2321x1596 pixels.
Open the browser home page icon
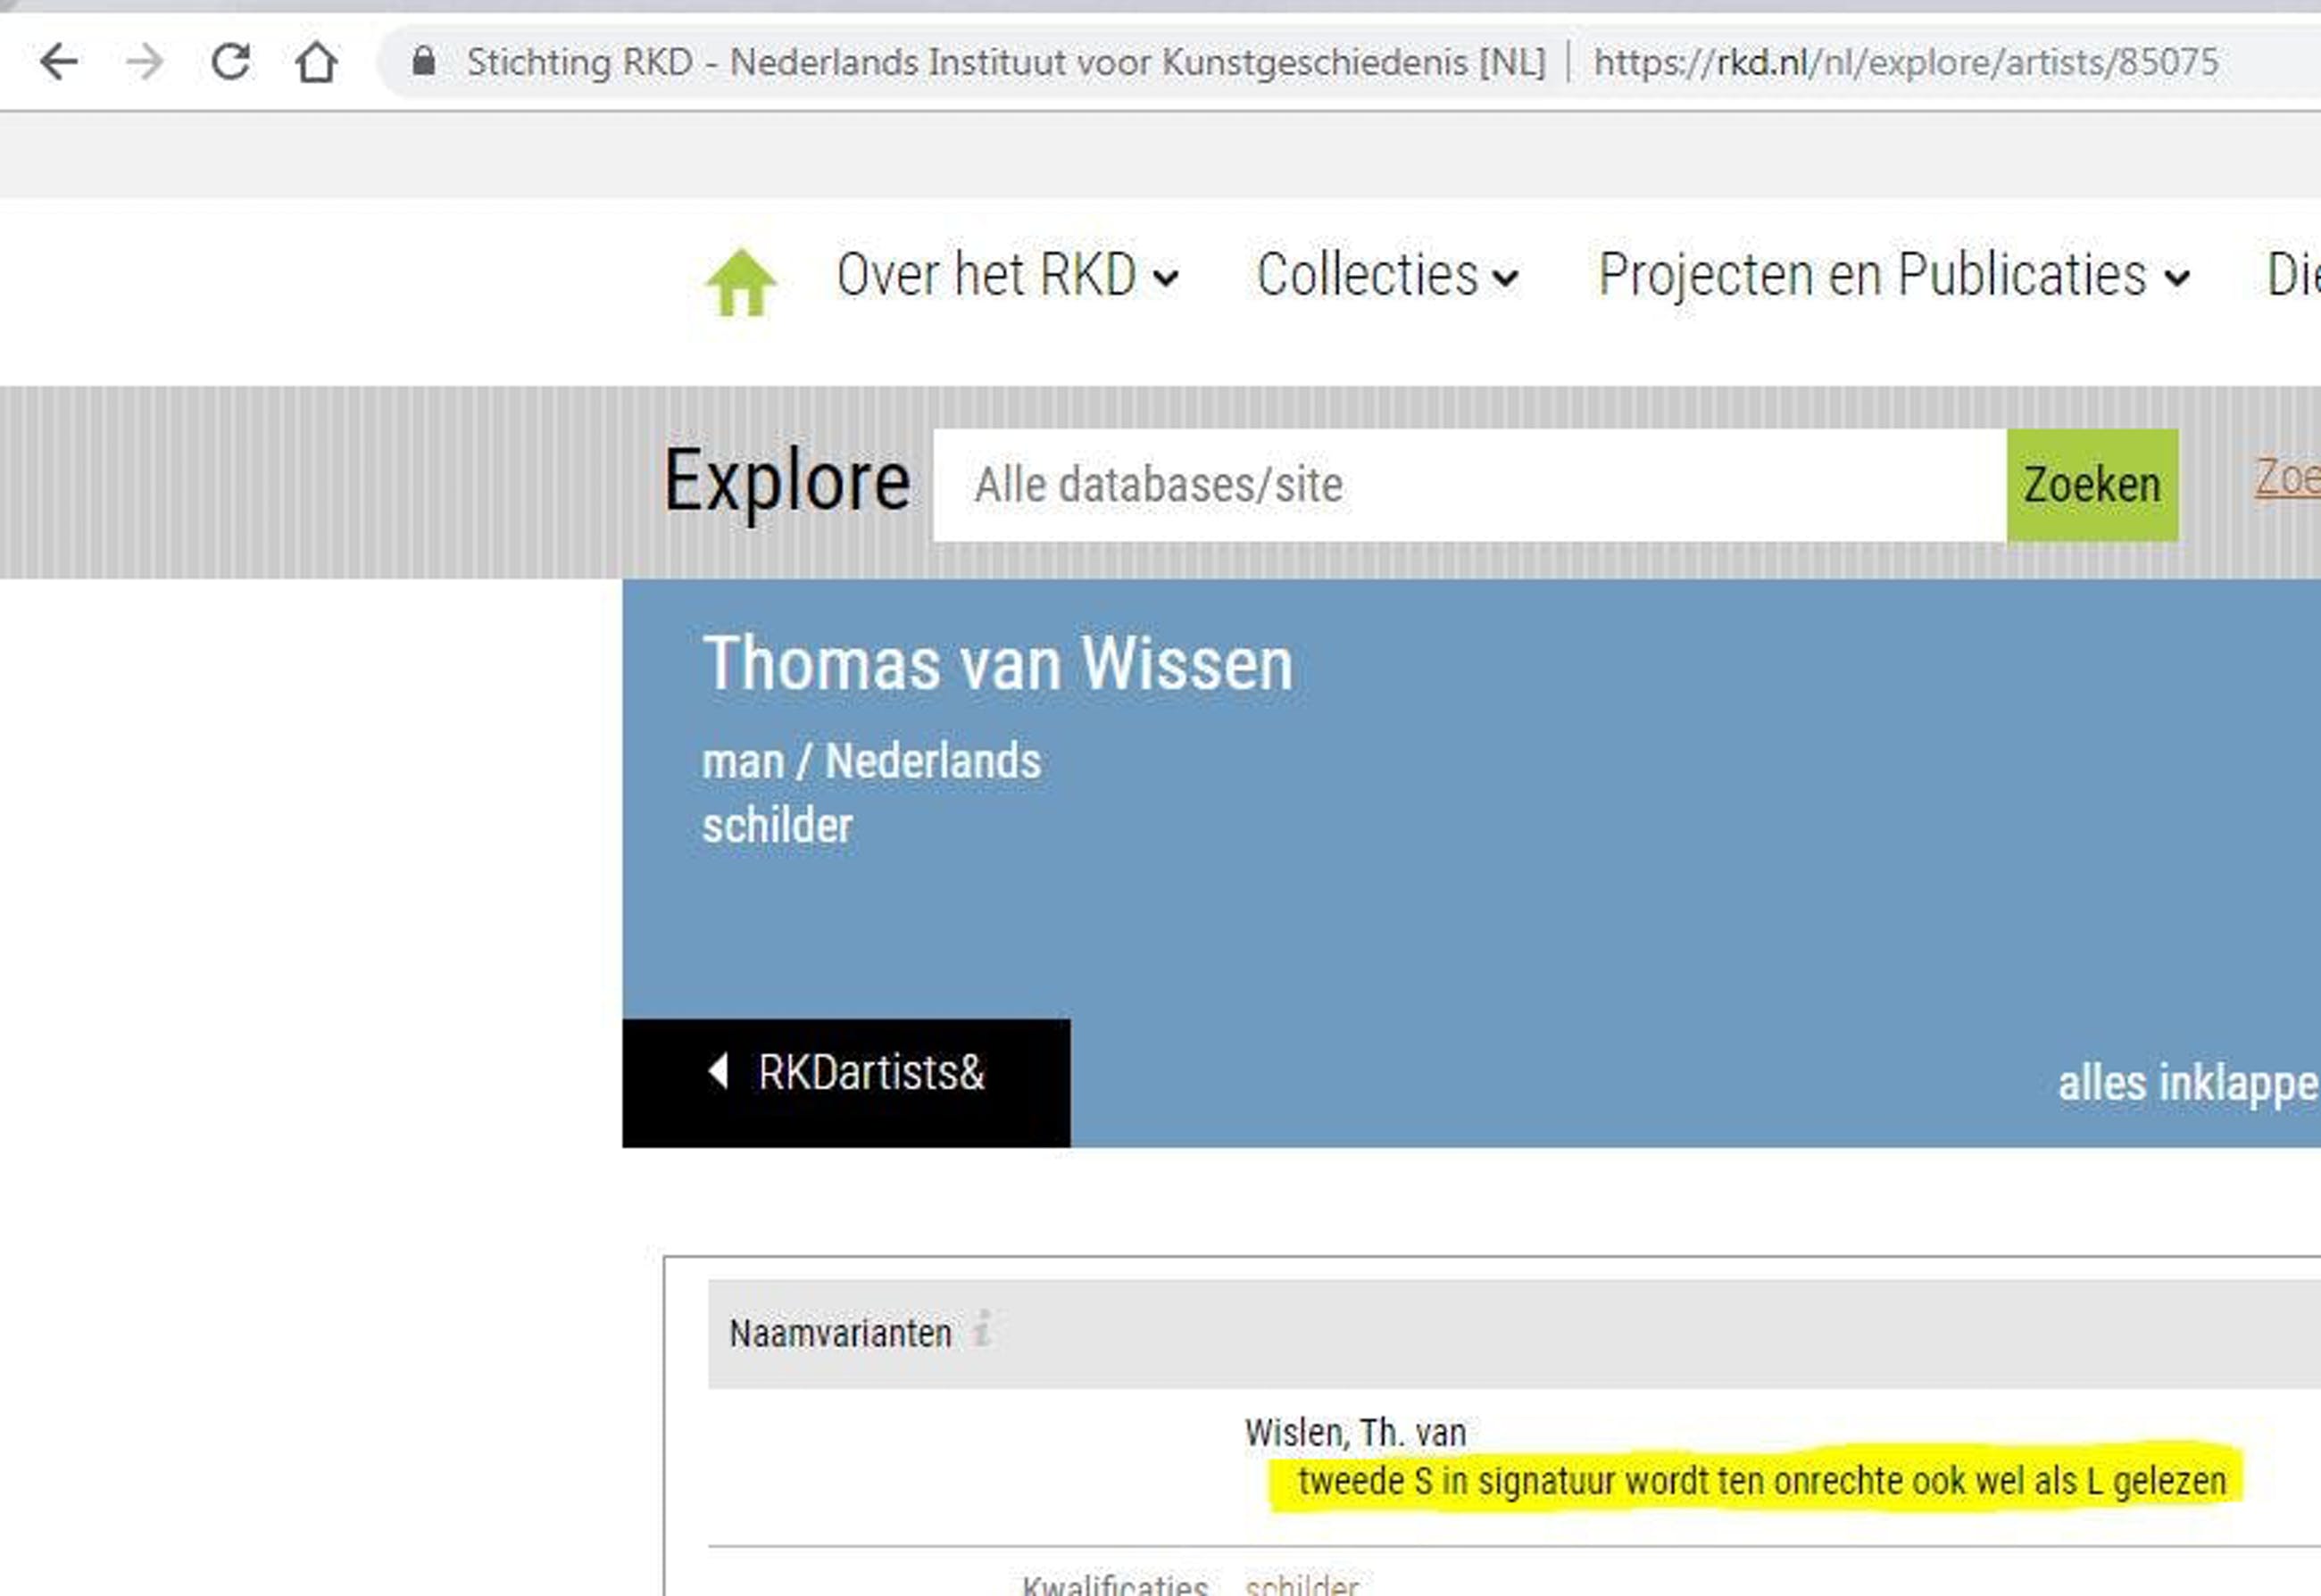pyautogui.click(x=316, y=62)
